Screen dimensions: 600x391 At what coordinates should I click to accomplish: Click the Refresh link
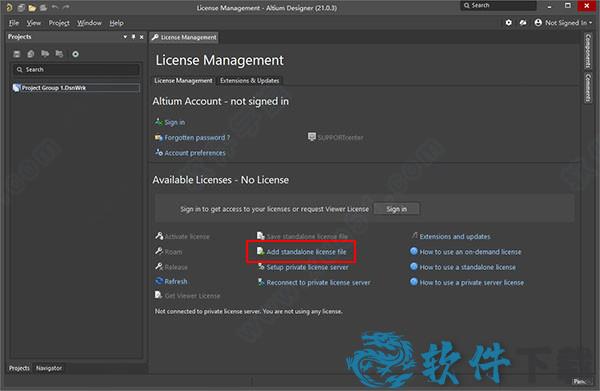(176, 281)
